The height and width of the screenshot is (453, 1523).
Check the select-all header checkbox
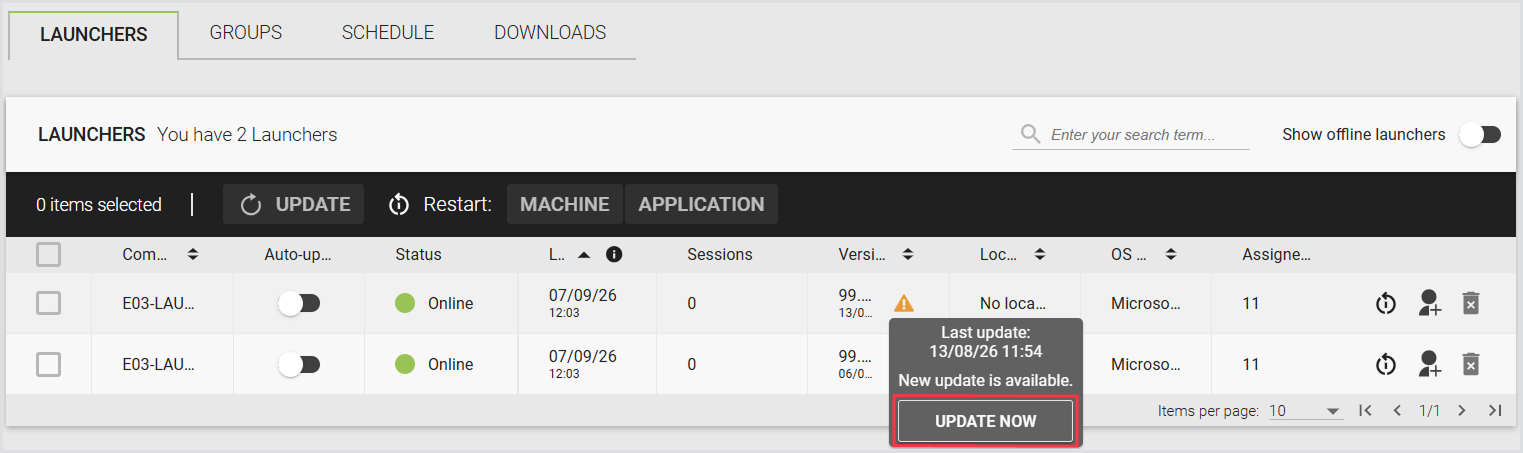tap(48, 255)
